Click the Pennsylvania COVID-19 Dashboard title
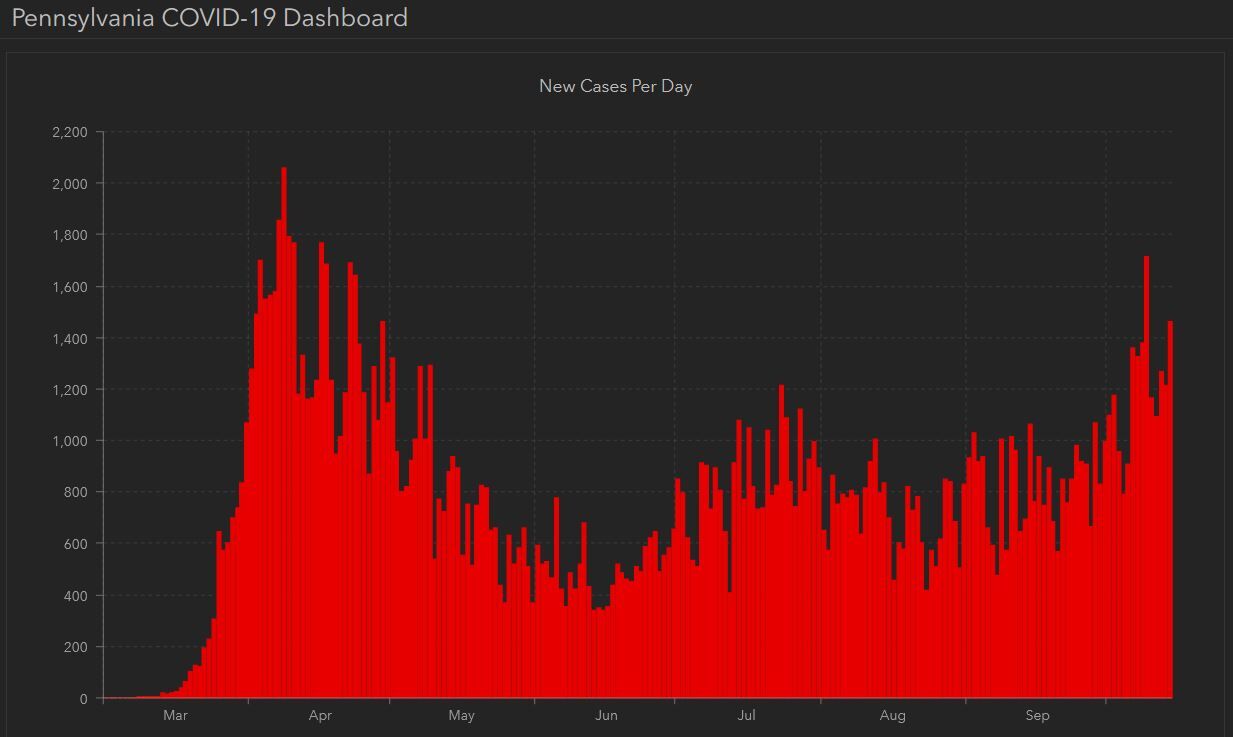 point(210,18)
